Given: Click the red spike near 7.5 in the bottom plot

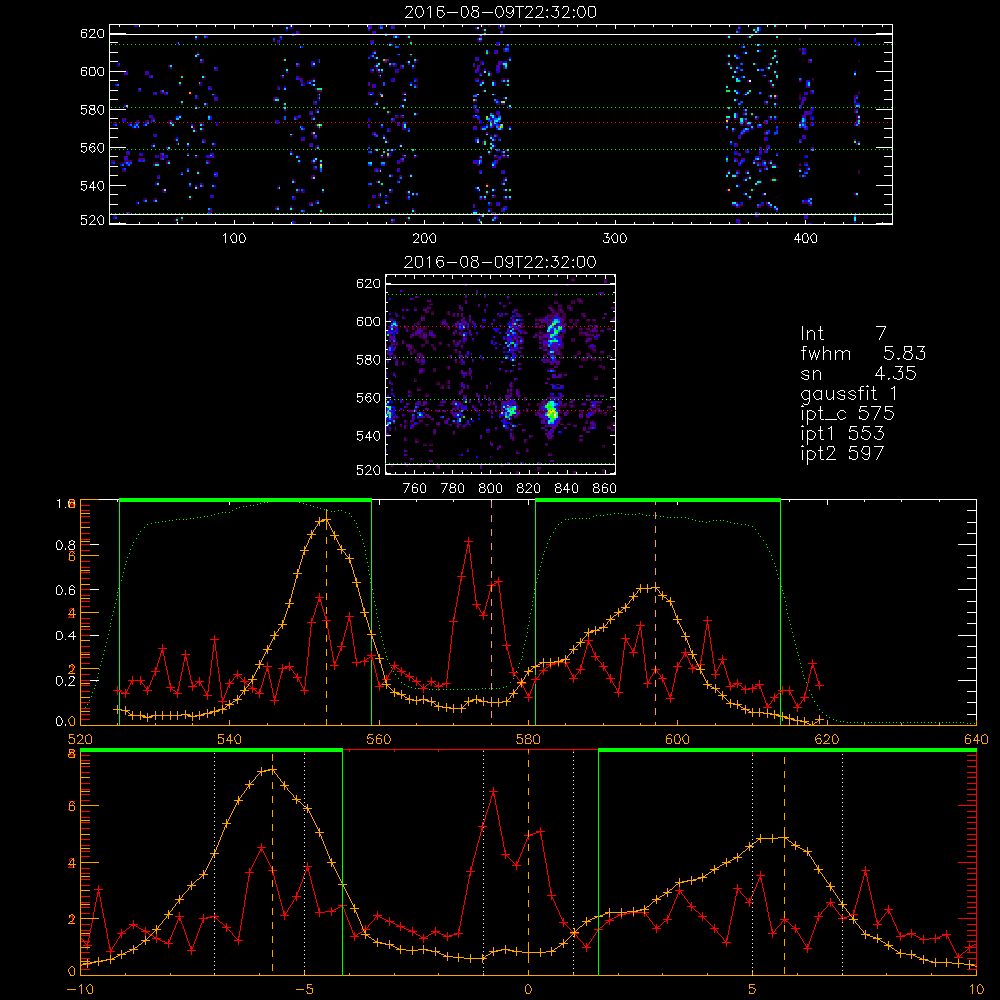Looking at the screenshot, I should point(865,870).
